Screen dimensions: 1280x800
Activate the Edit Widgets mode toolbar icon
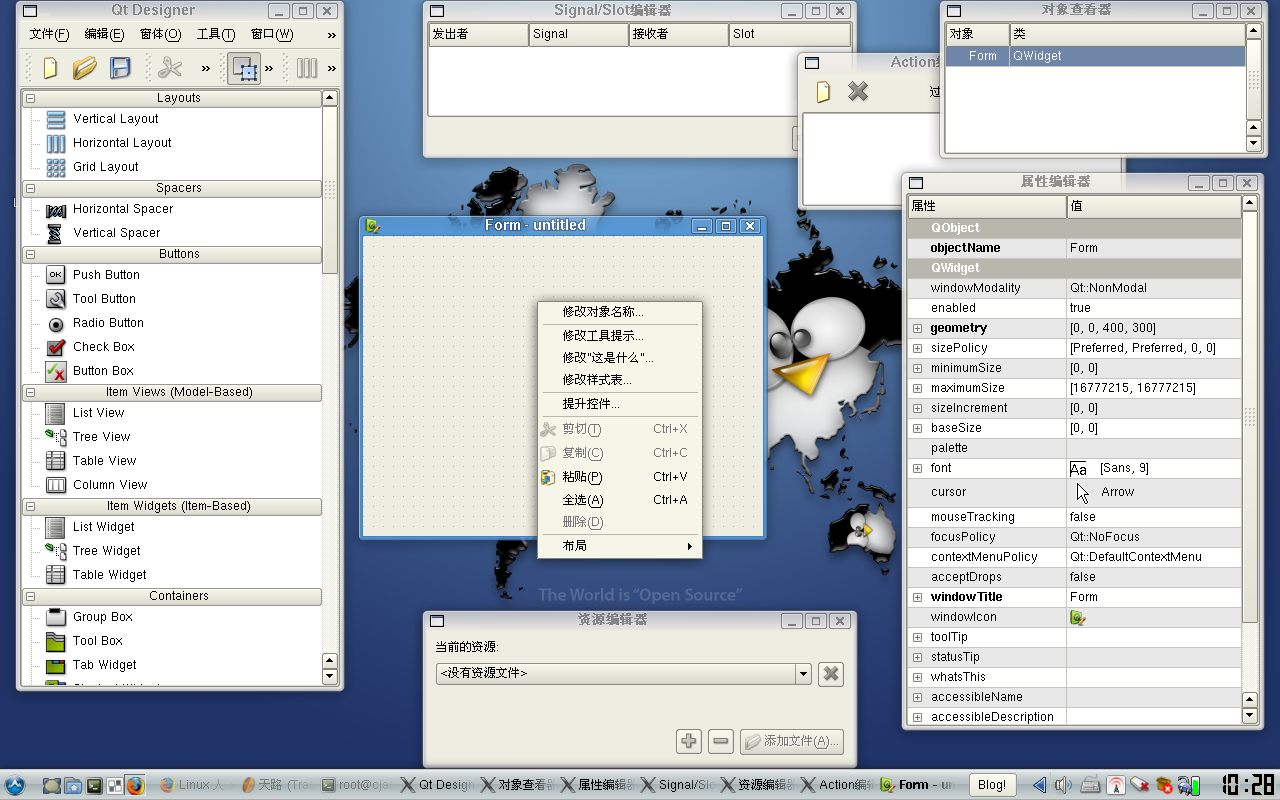(244, 68)
